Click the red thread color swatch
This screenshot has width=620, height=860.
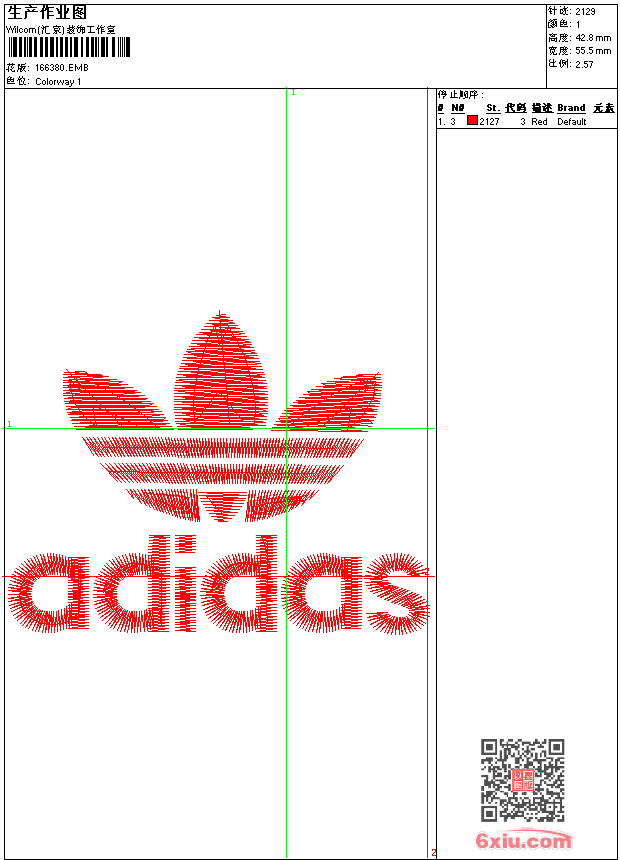click(x=472, y=121)
